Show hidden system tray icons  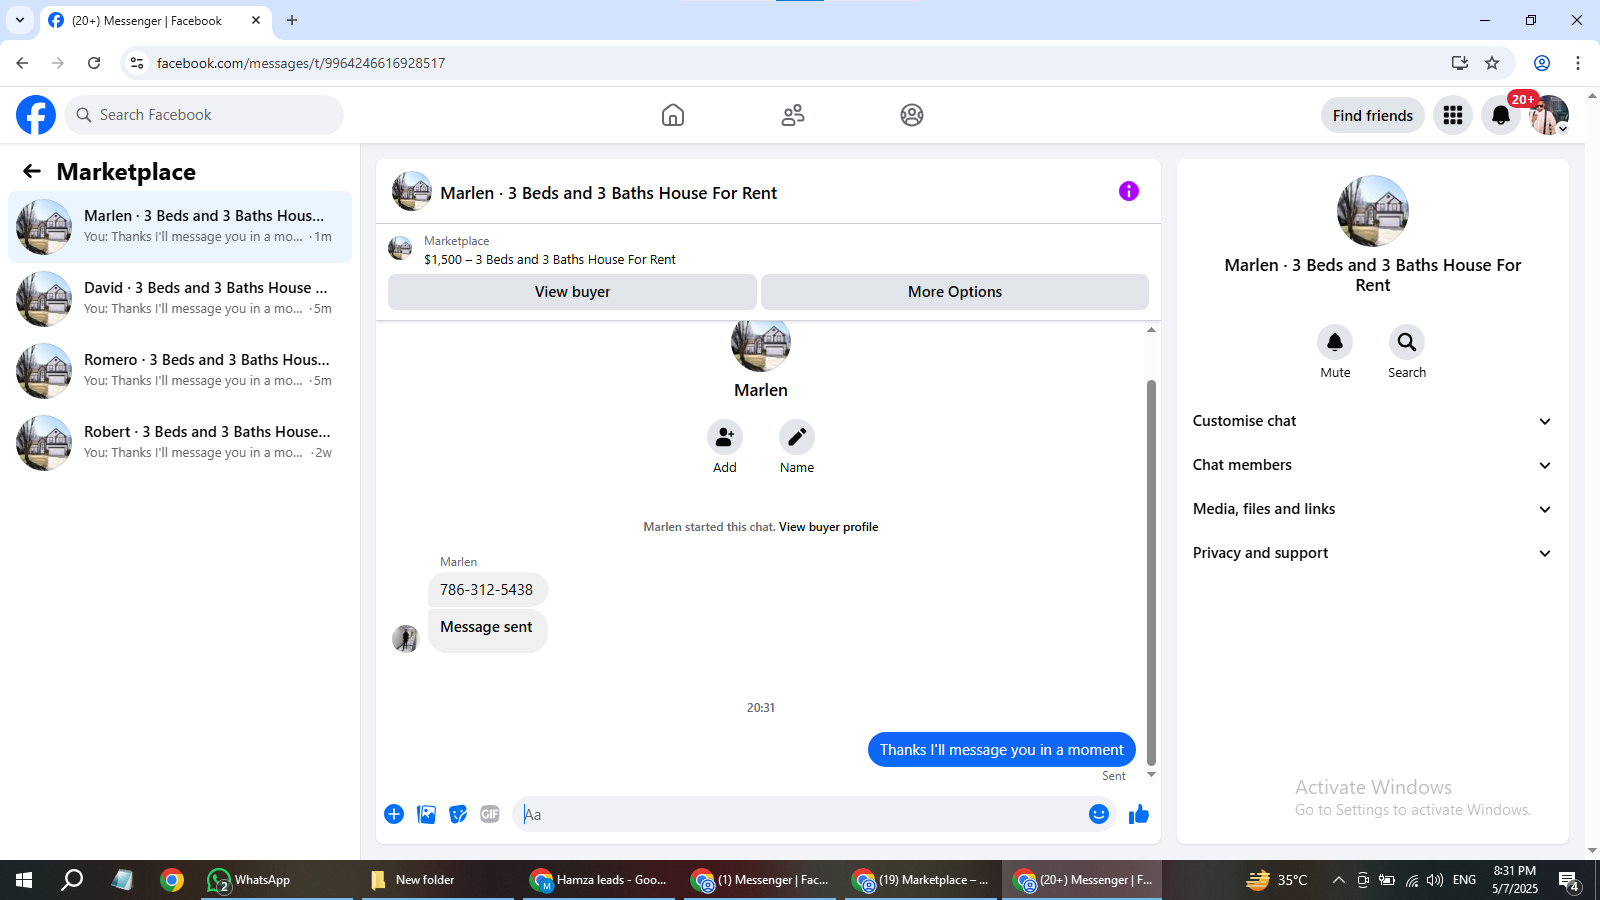(x=1338, y=880)
